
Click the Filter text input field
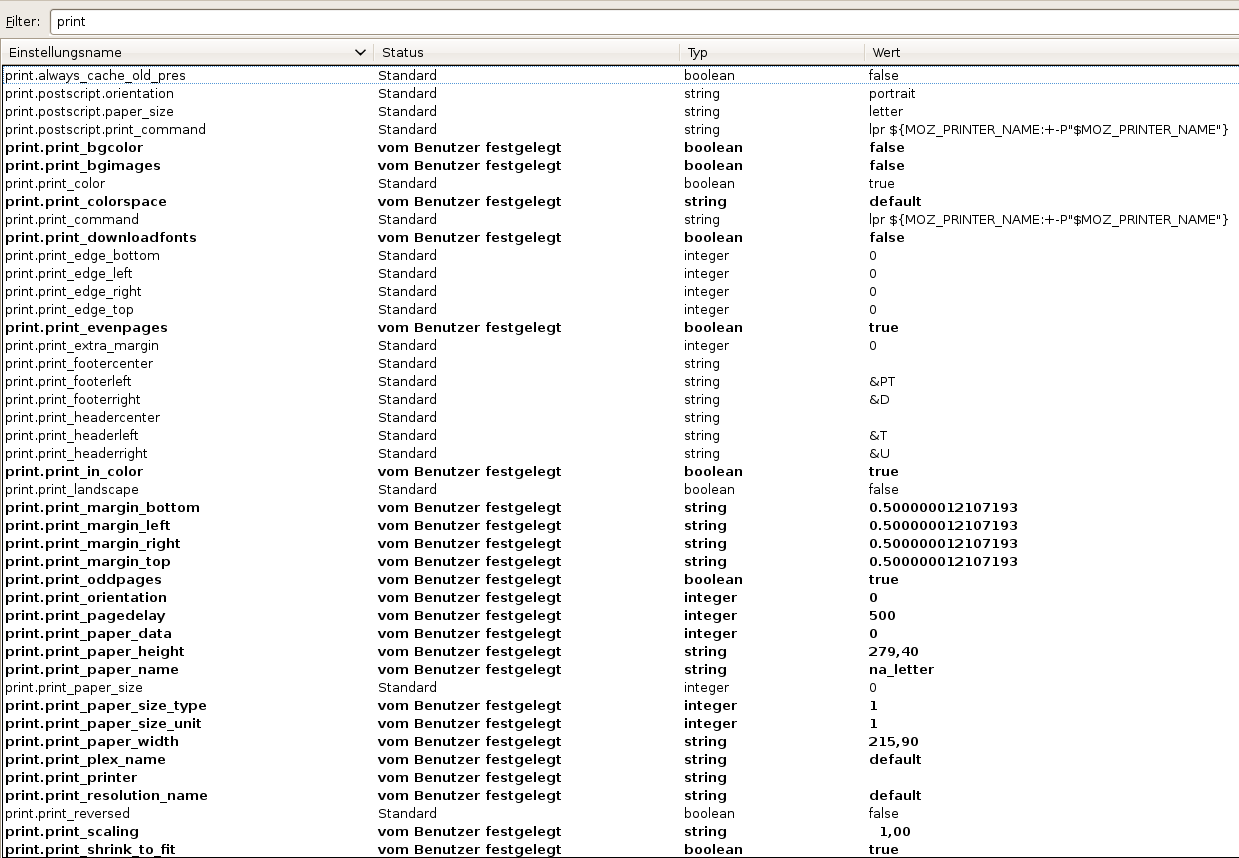(x=640, y=21)
